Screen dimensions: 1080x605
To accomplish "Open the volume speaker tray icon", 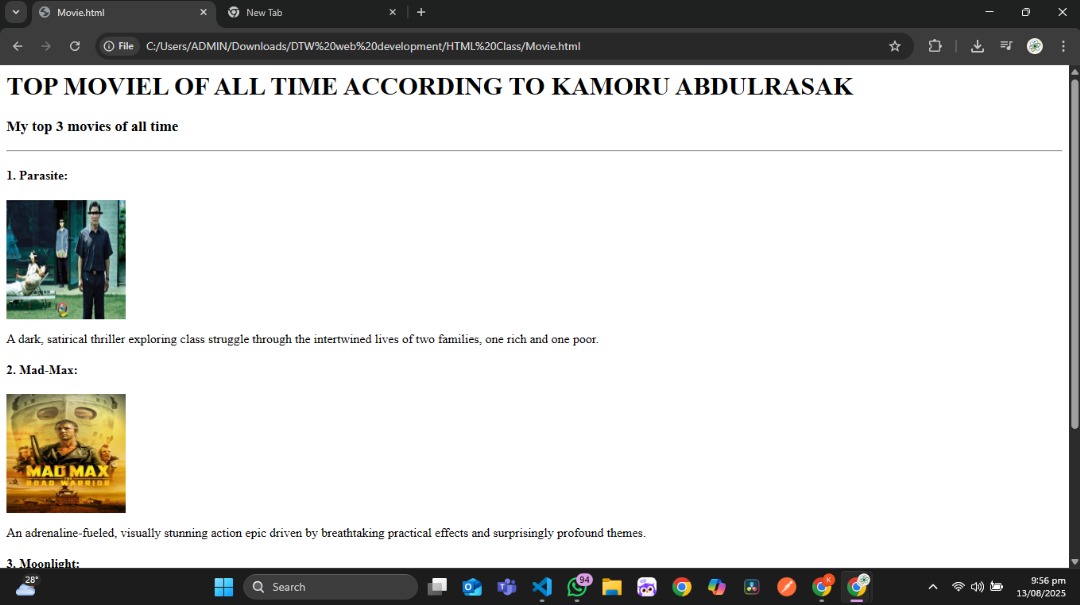I will coord(977,587).
